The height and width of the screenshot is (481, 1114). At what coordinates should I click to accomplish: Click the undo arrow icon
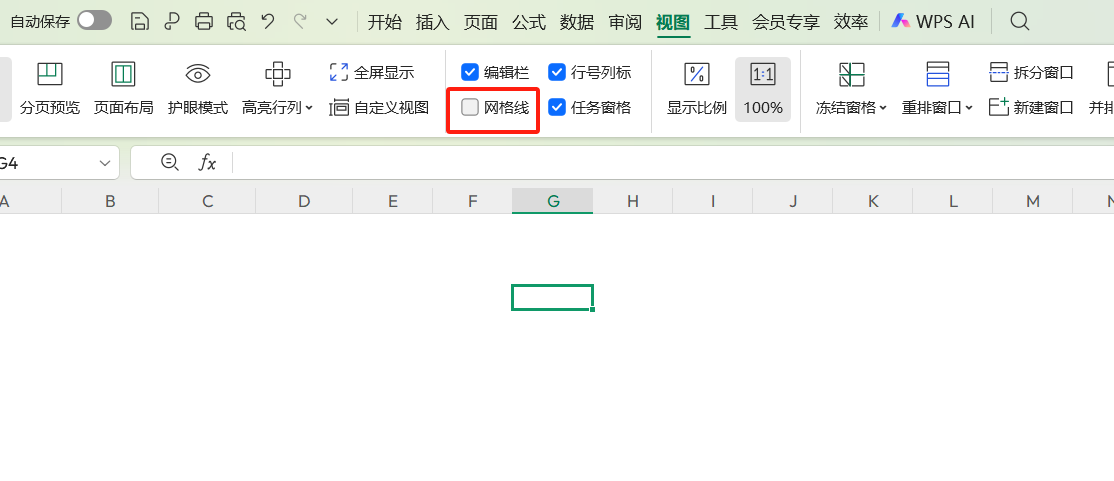click(268, 21)
